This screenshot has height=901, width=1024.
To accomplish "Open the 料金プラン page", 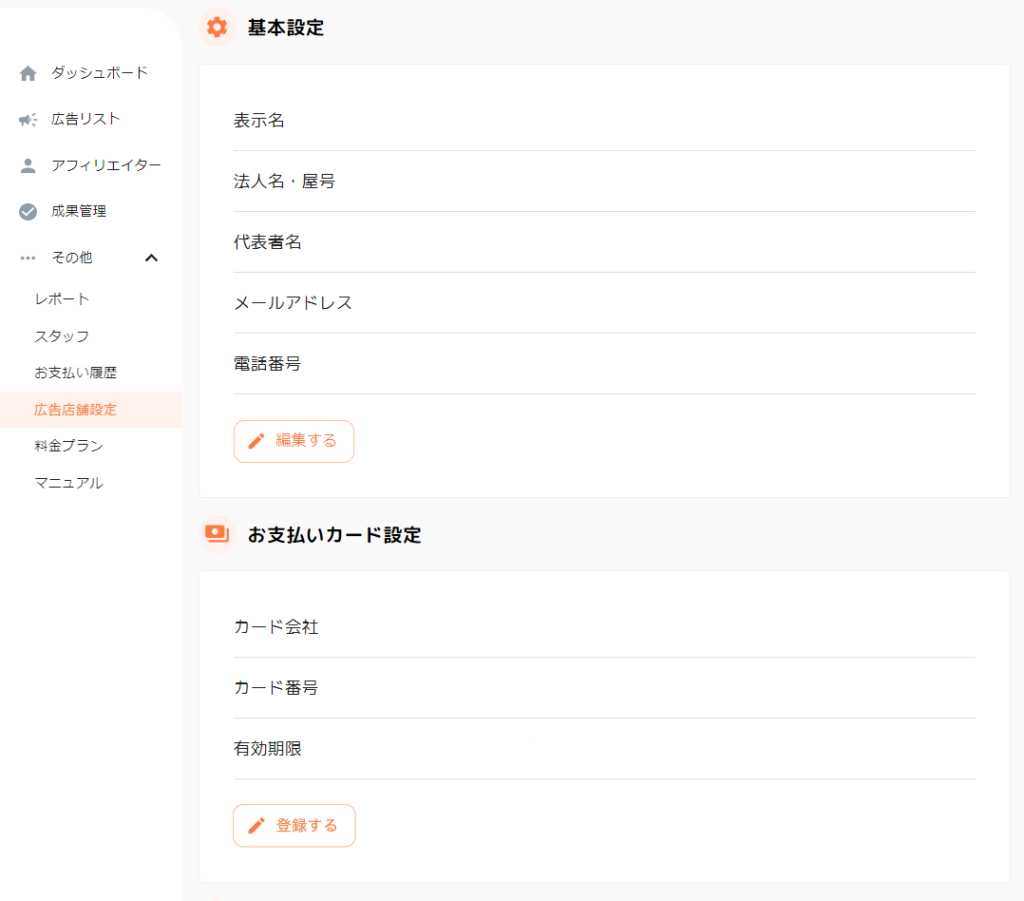I will pos(69,446).
